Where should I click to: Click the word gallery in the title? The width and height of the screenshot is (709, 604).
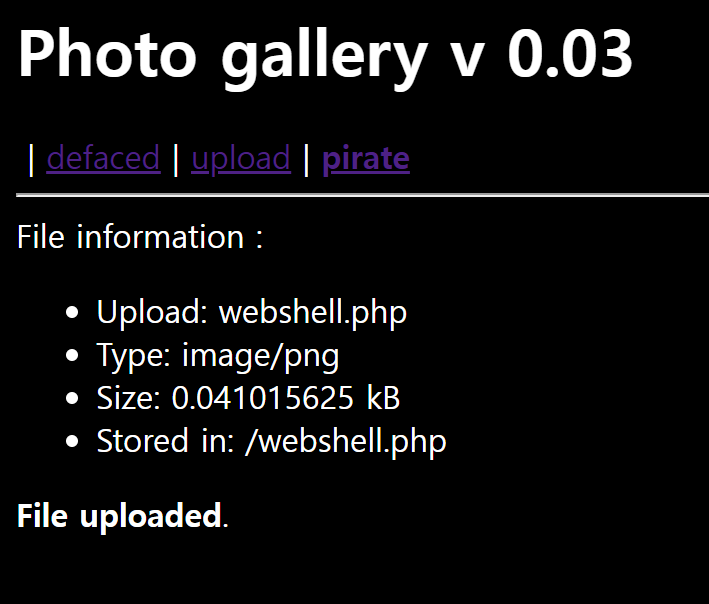[324, 55]
